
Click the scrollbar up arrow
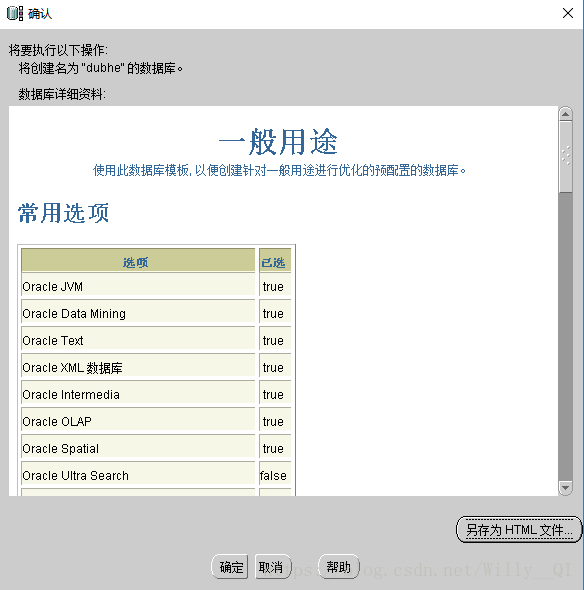pos(566,114)
